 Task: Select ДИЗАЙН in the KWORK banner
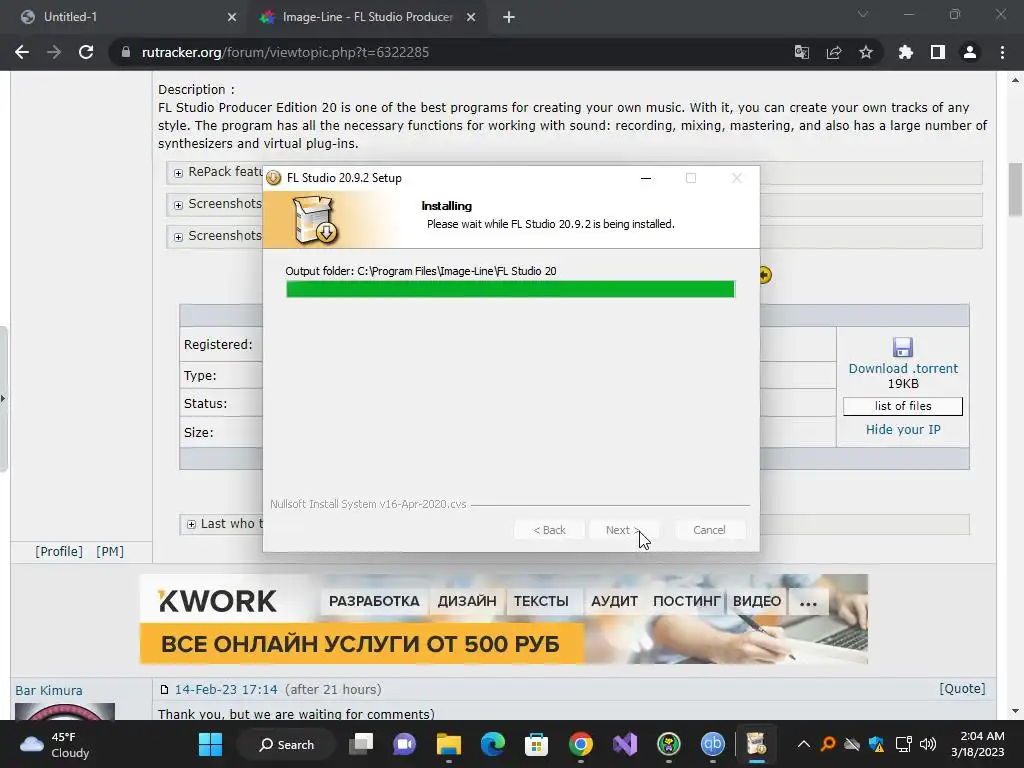coord(467,601)
